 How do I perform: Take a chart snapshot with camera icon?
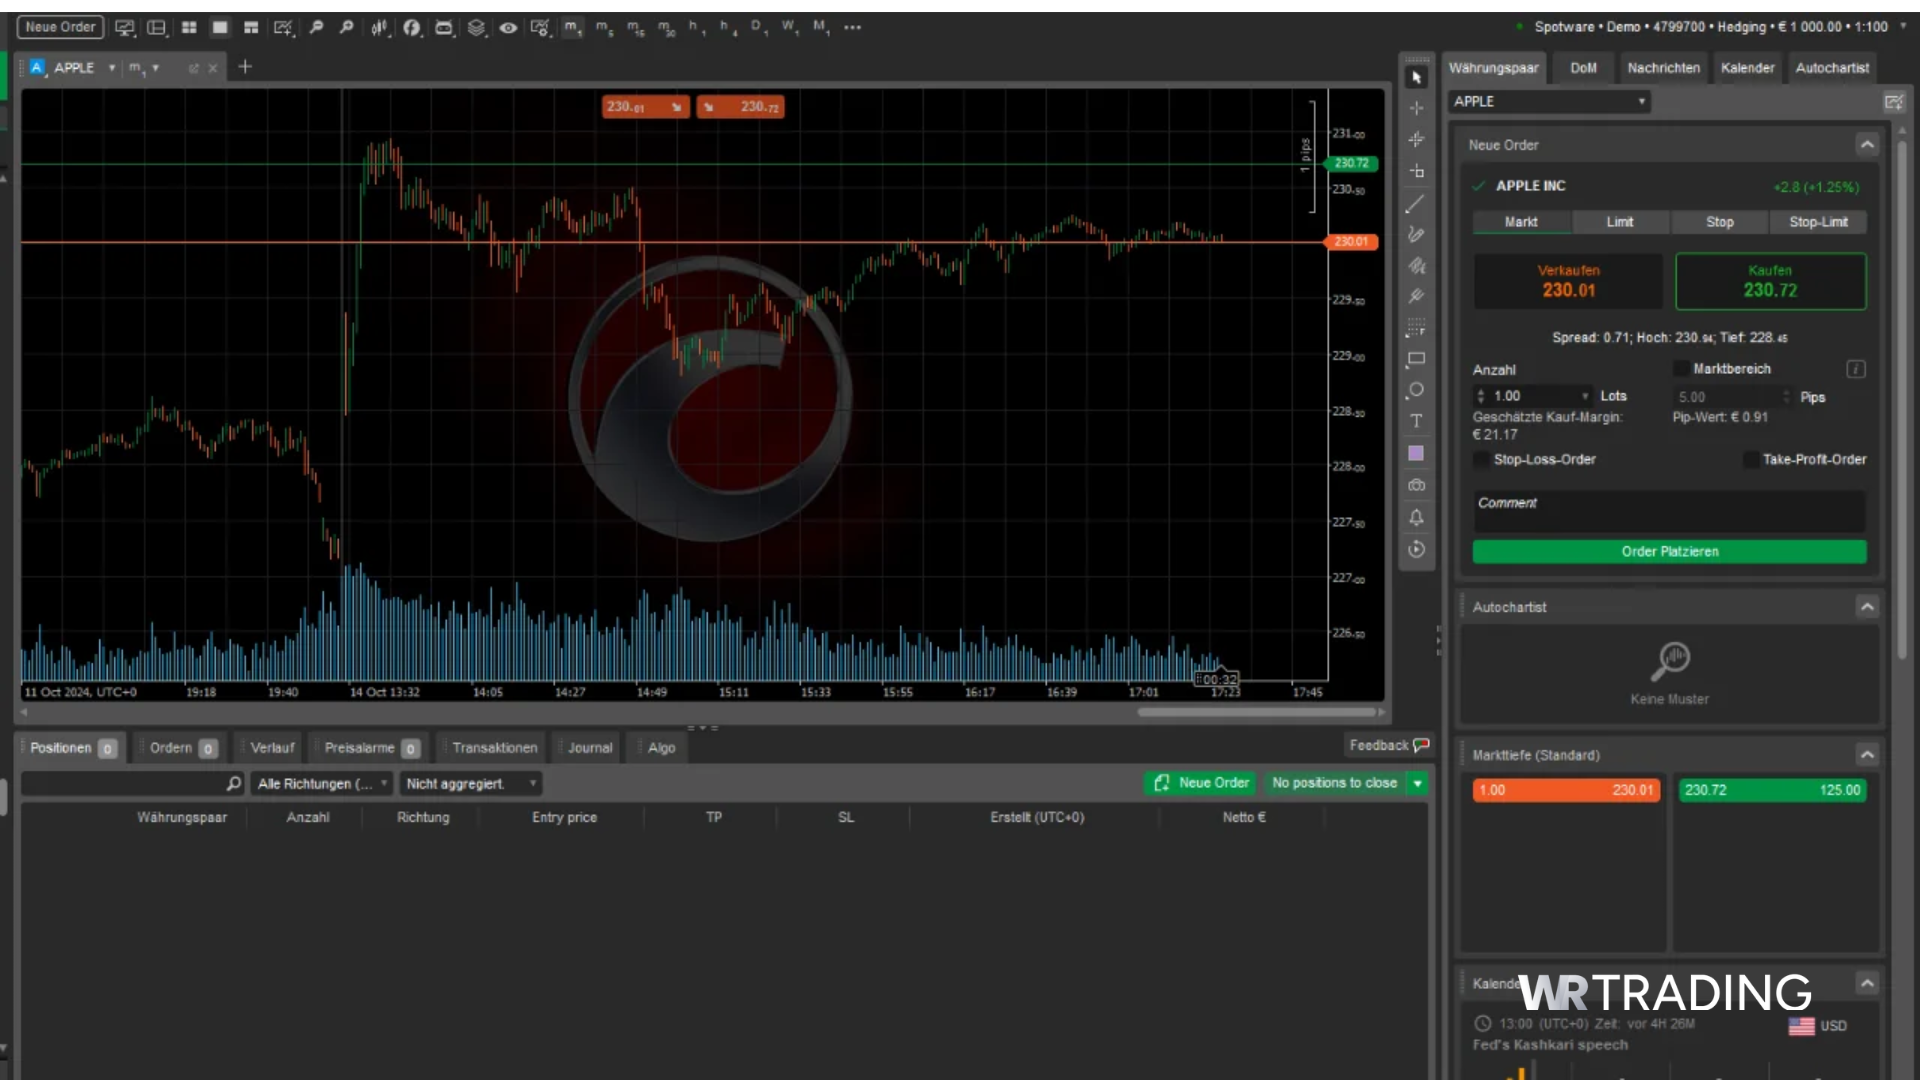1416,485
